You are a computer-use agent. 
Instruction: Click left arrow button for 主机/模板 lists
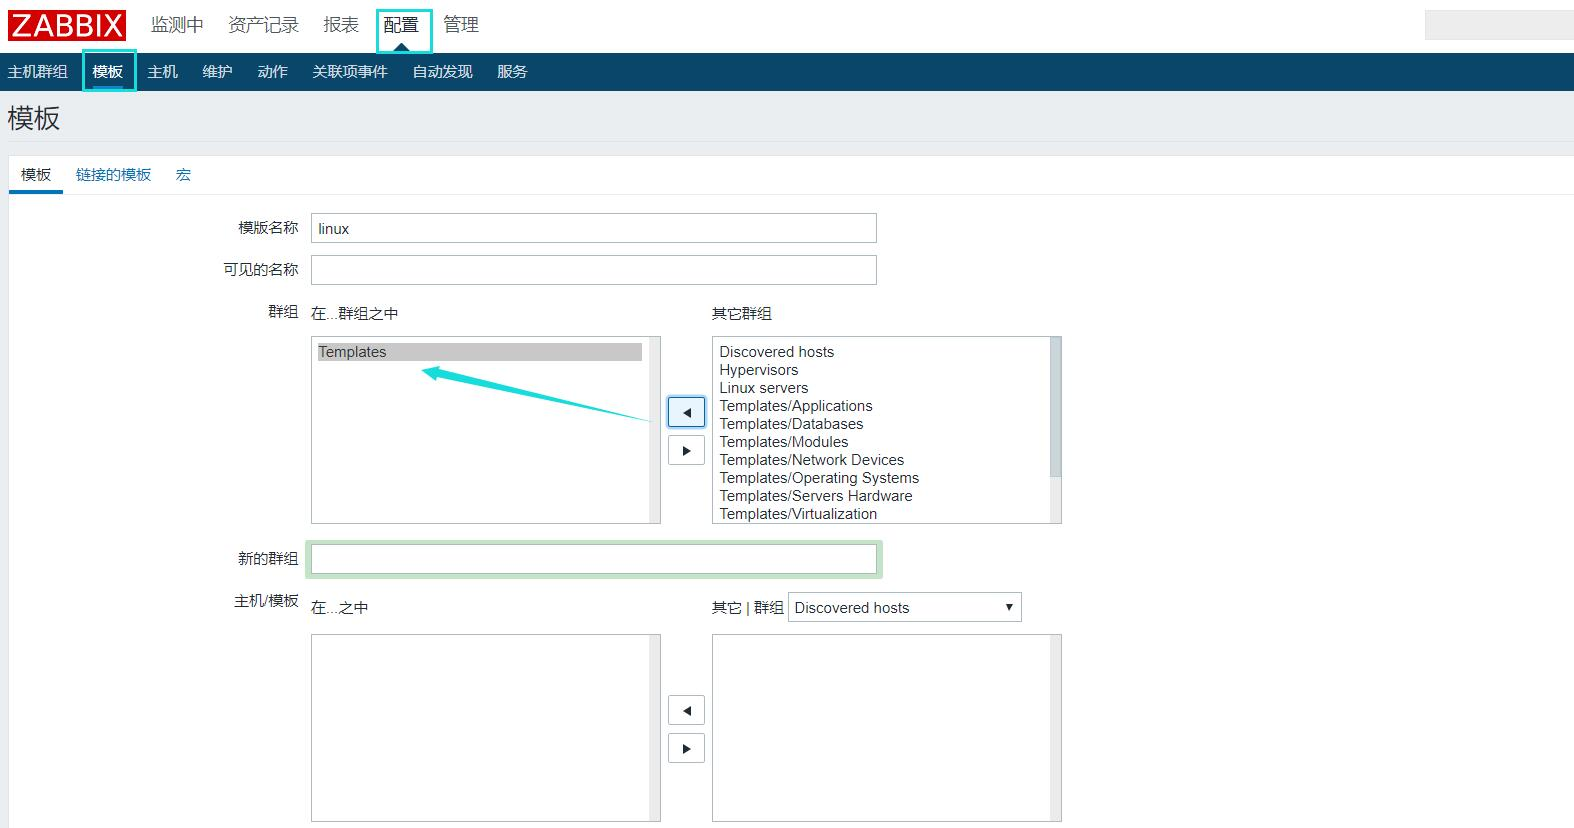pos(686,710)
